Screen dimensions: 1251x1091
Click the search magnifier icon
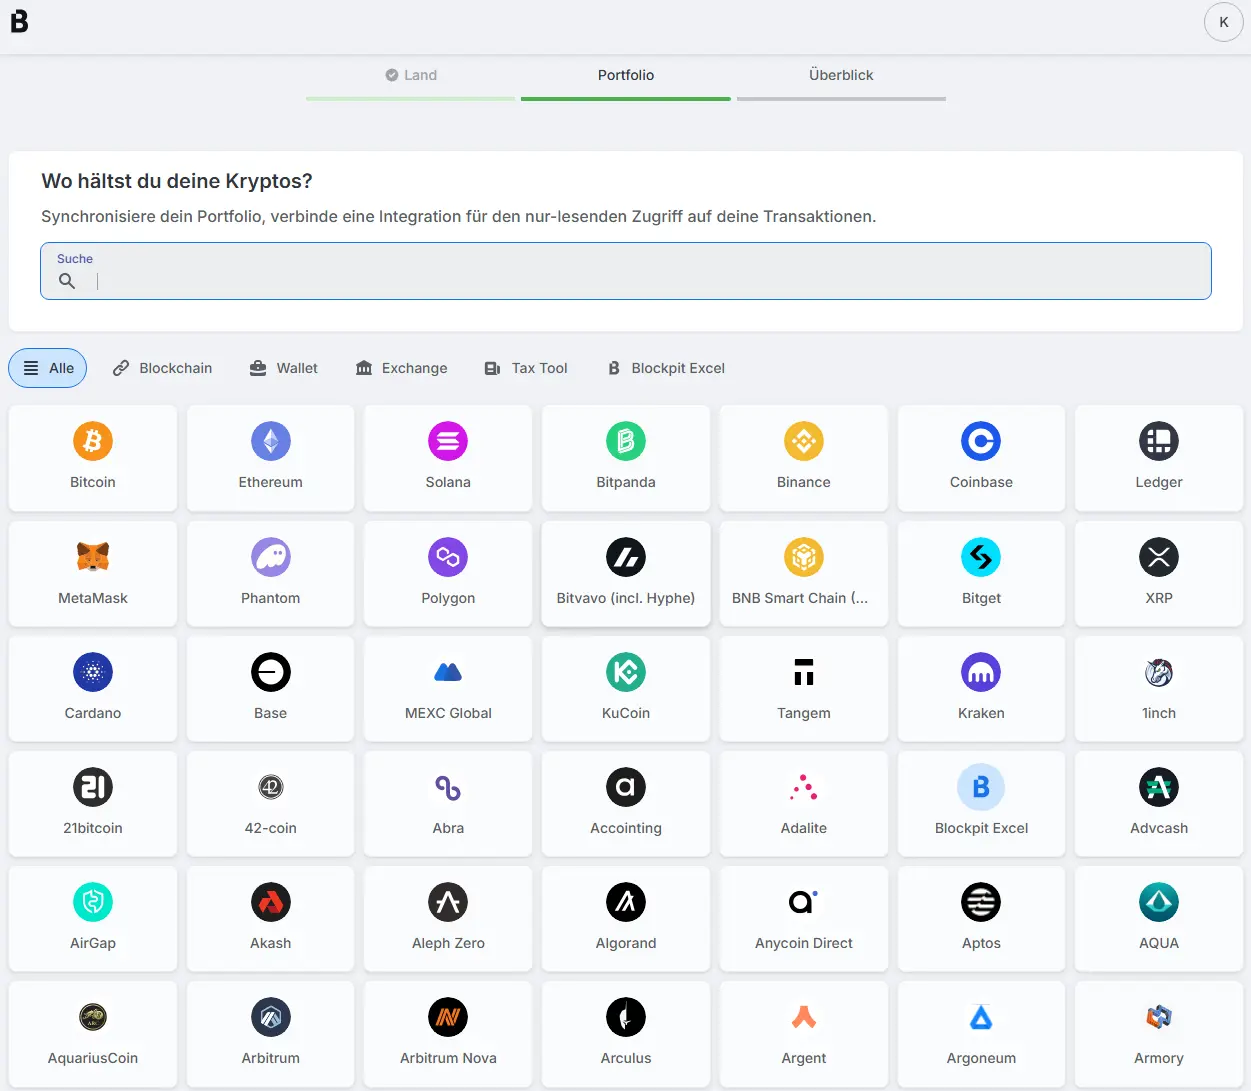(67, 281)
